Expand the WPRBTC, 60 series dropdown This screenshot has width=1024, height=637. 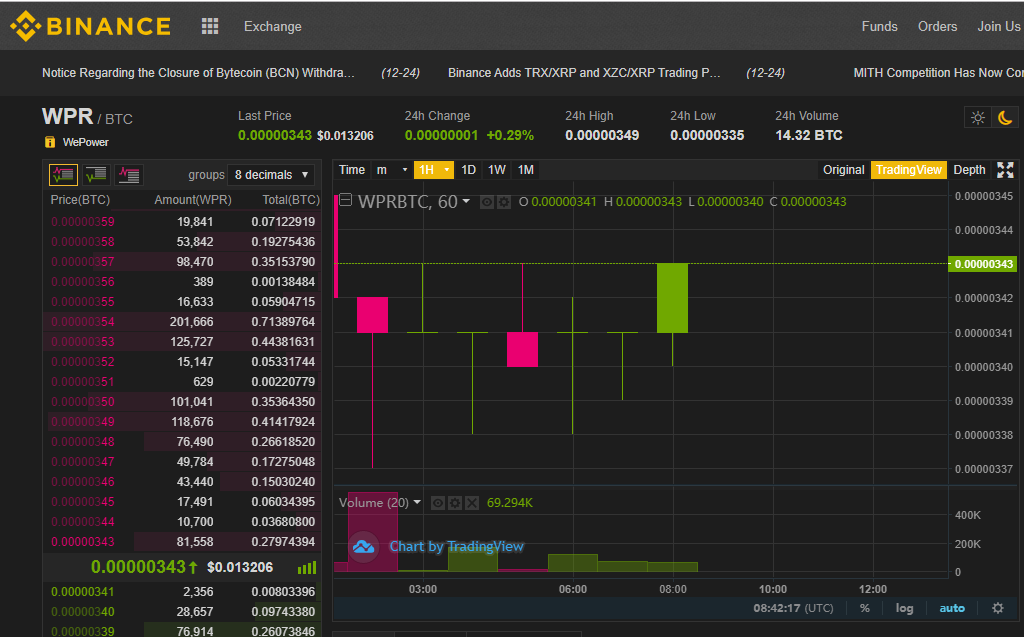pos(466,201)
